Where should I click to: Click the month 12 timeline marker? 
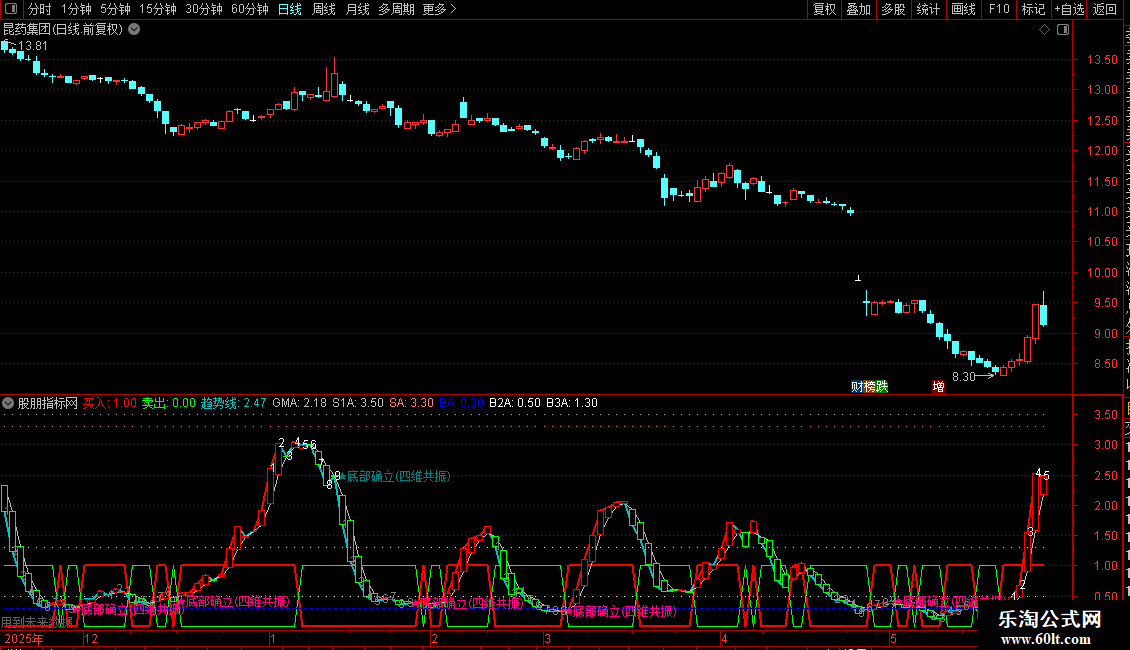[91, 639]
